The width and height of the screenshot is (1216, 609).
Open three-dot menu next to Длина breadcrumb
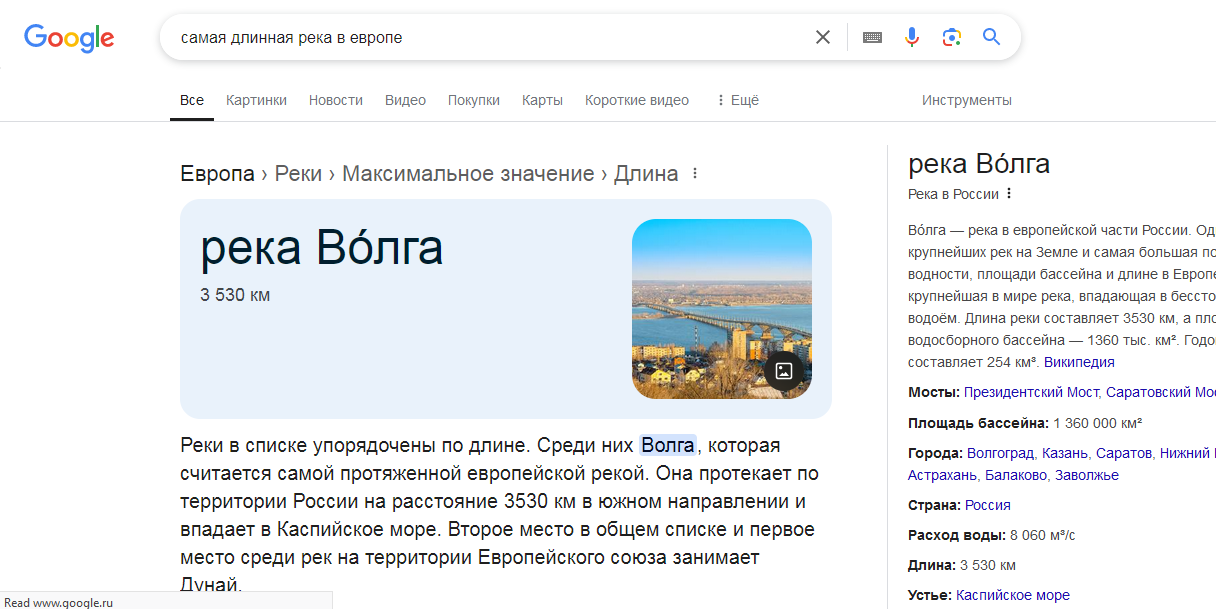pyautogui.click(x=695, y=174)
